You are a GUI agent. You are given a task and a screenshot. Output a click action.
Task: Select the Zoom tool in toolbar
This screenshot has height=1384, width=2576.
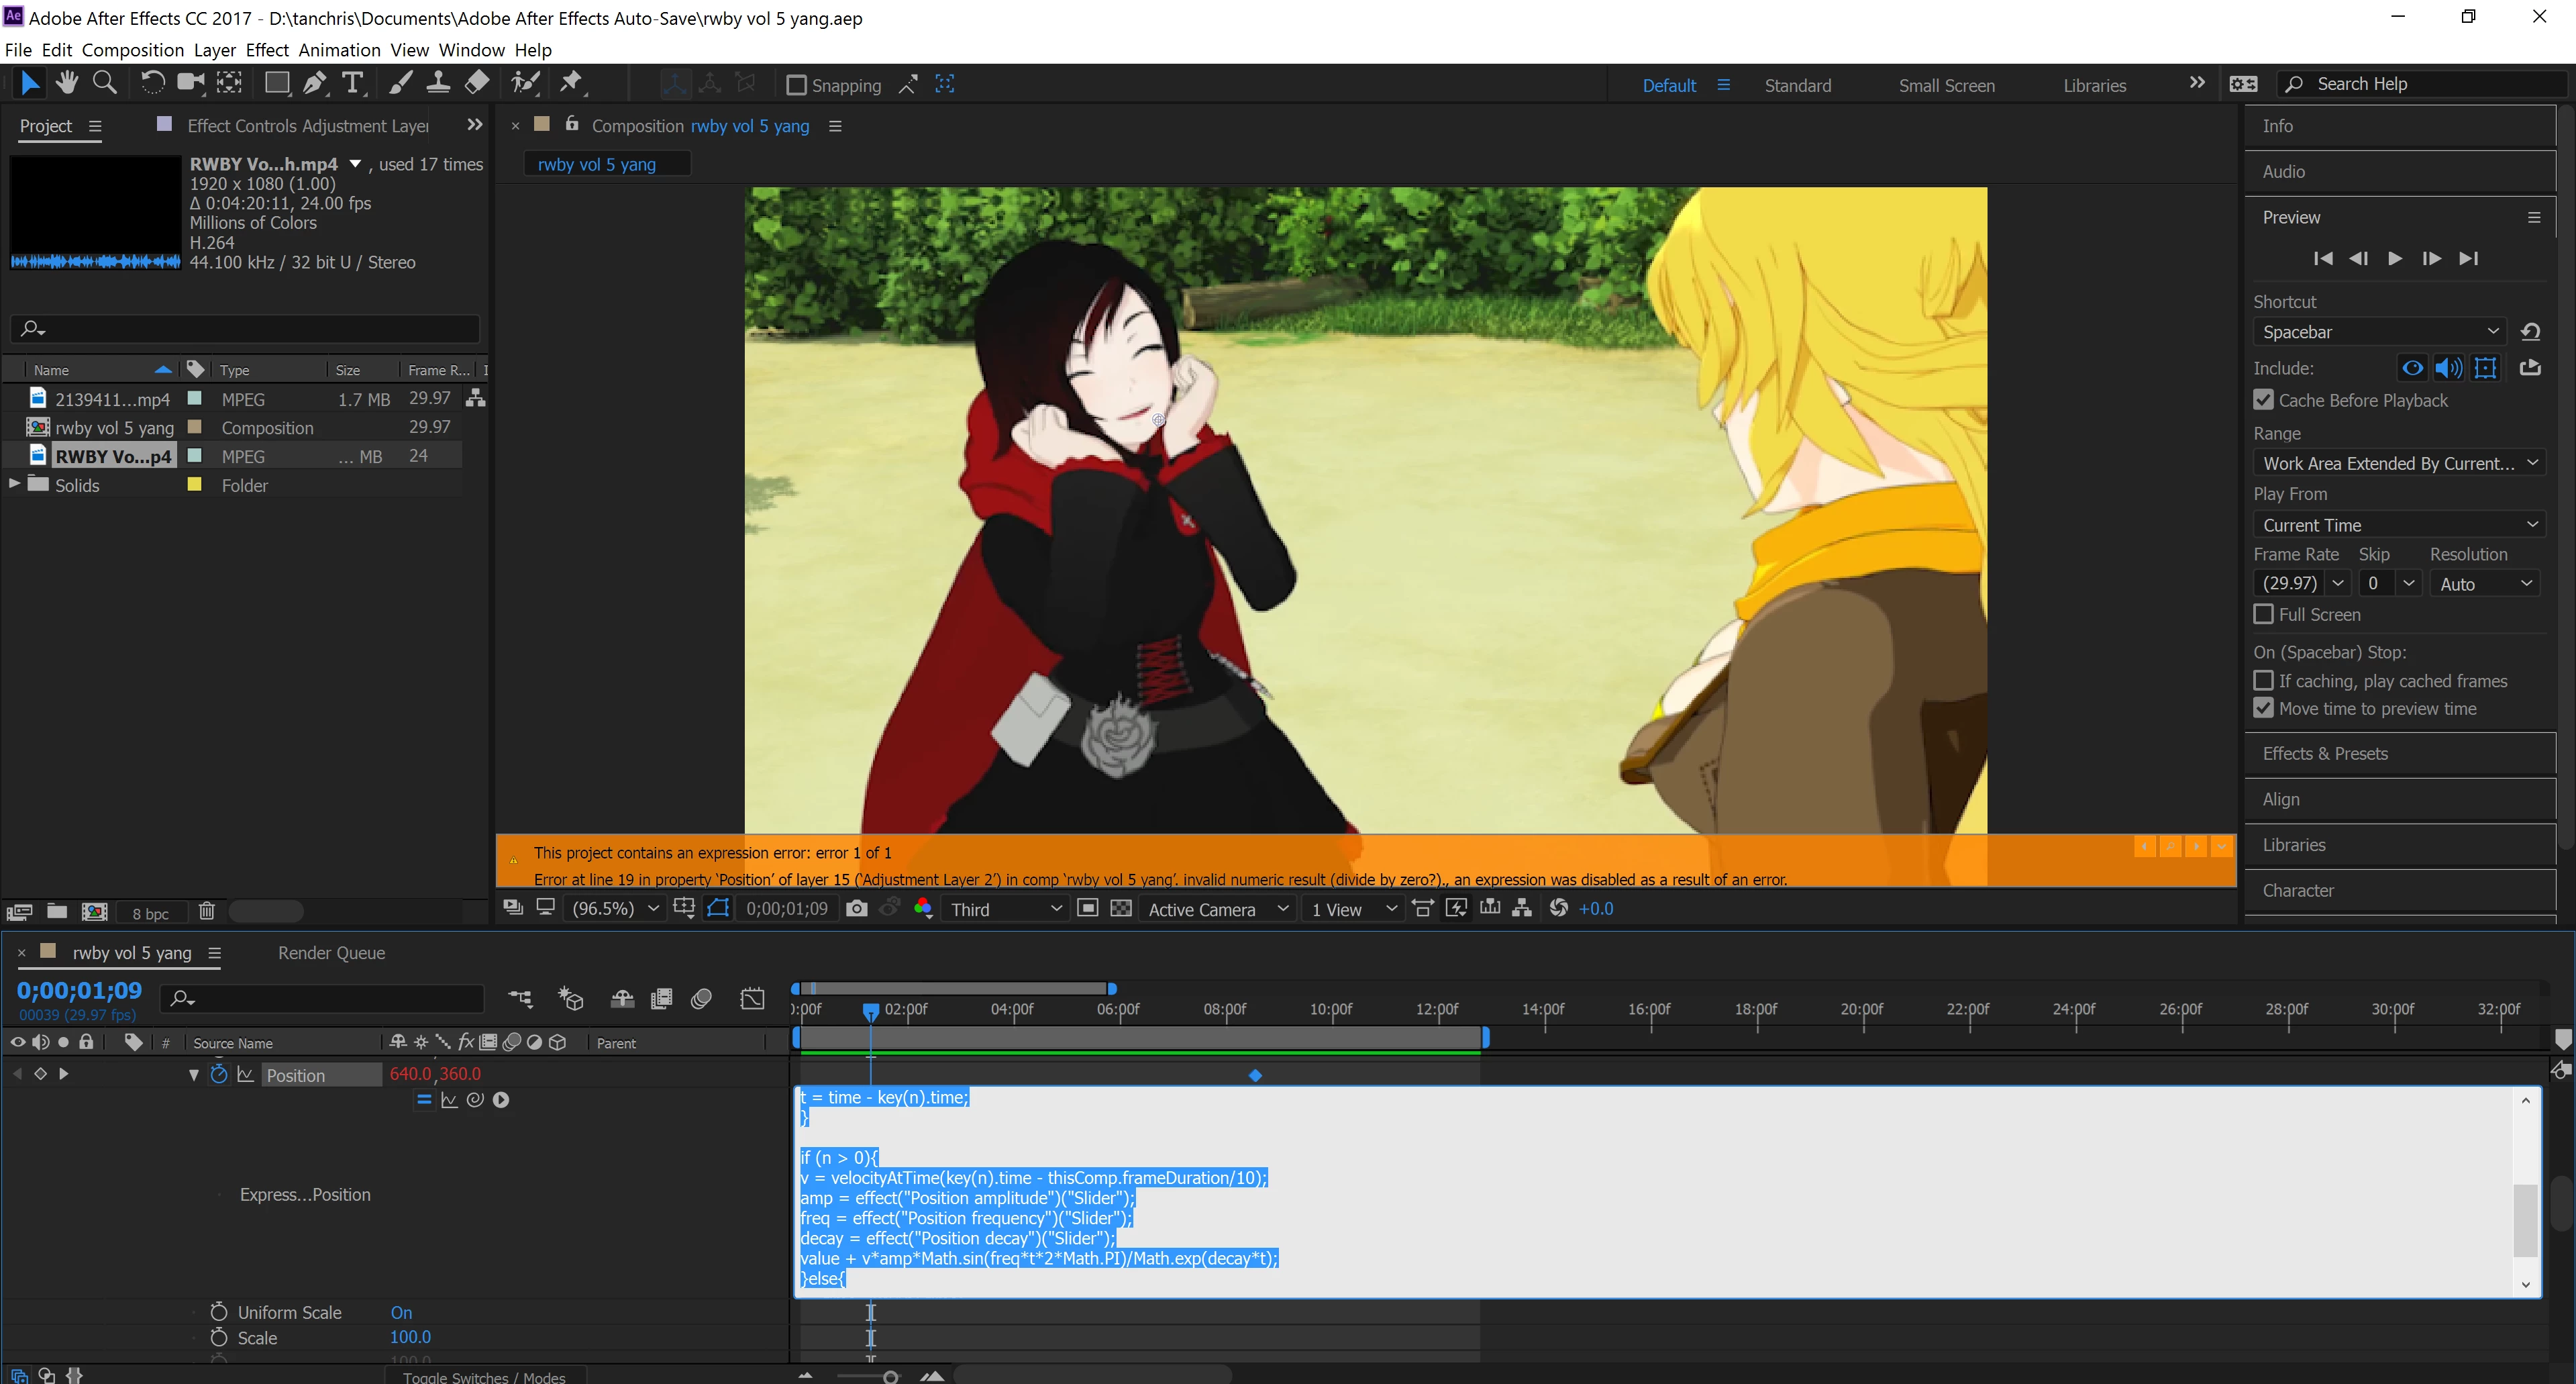point(104,83)
